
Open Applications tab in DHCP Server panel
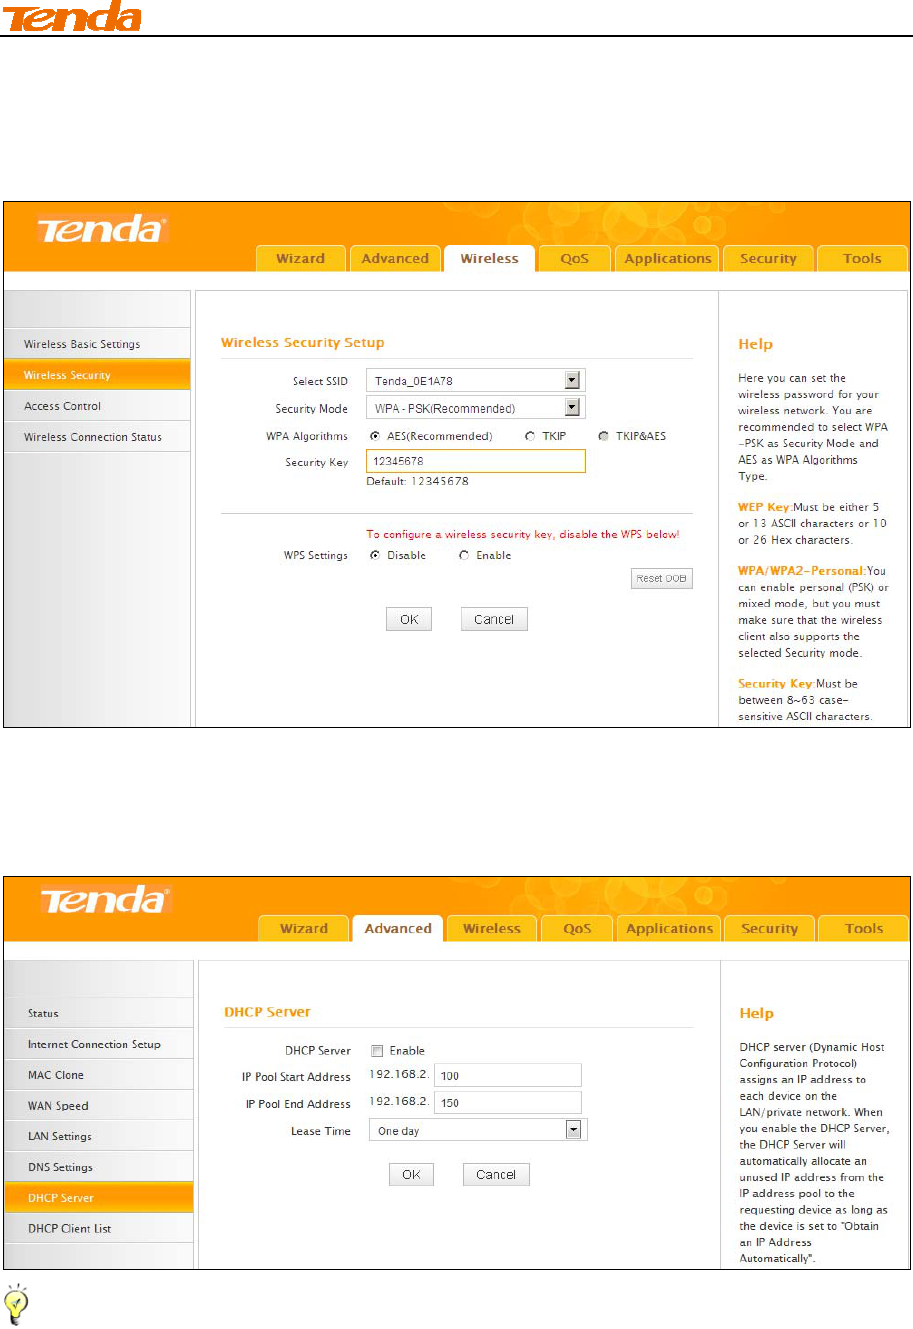pos(670,928)
